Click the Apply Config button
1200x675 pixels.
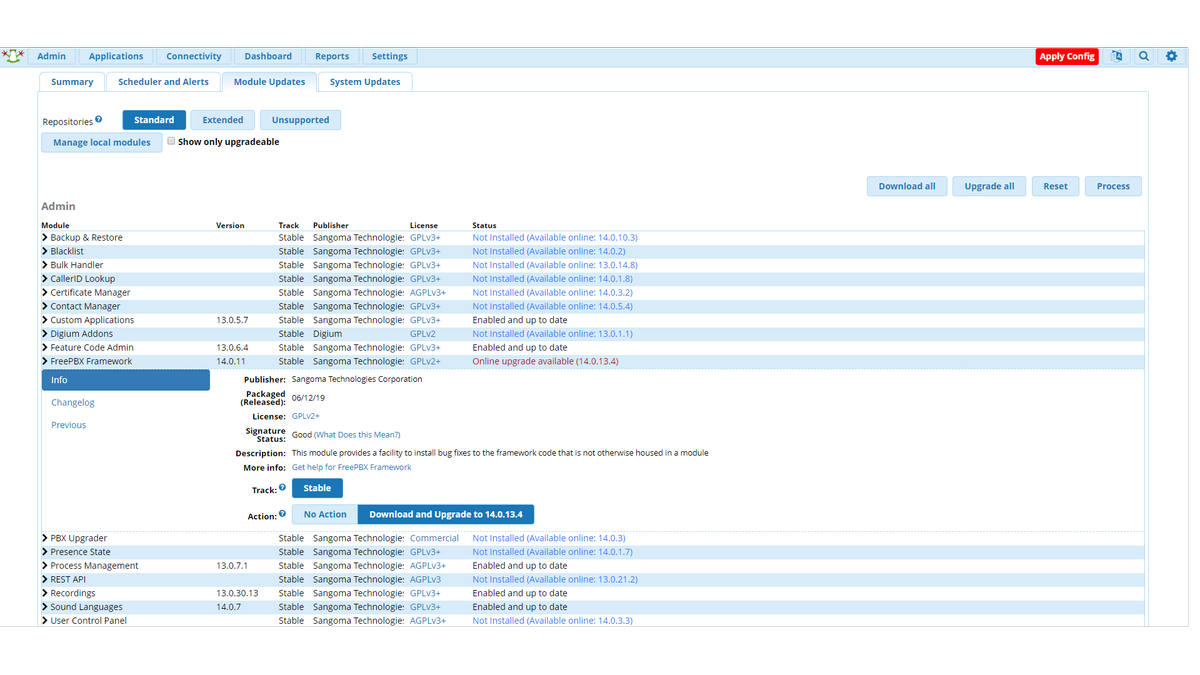point(1067,56)
